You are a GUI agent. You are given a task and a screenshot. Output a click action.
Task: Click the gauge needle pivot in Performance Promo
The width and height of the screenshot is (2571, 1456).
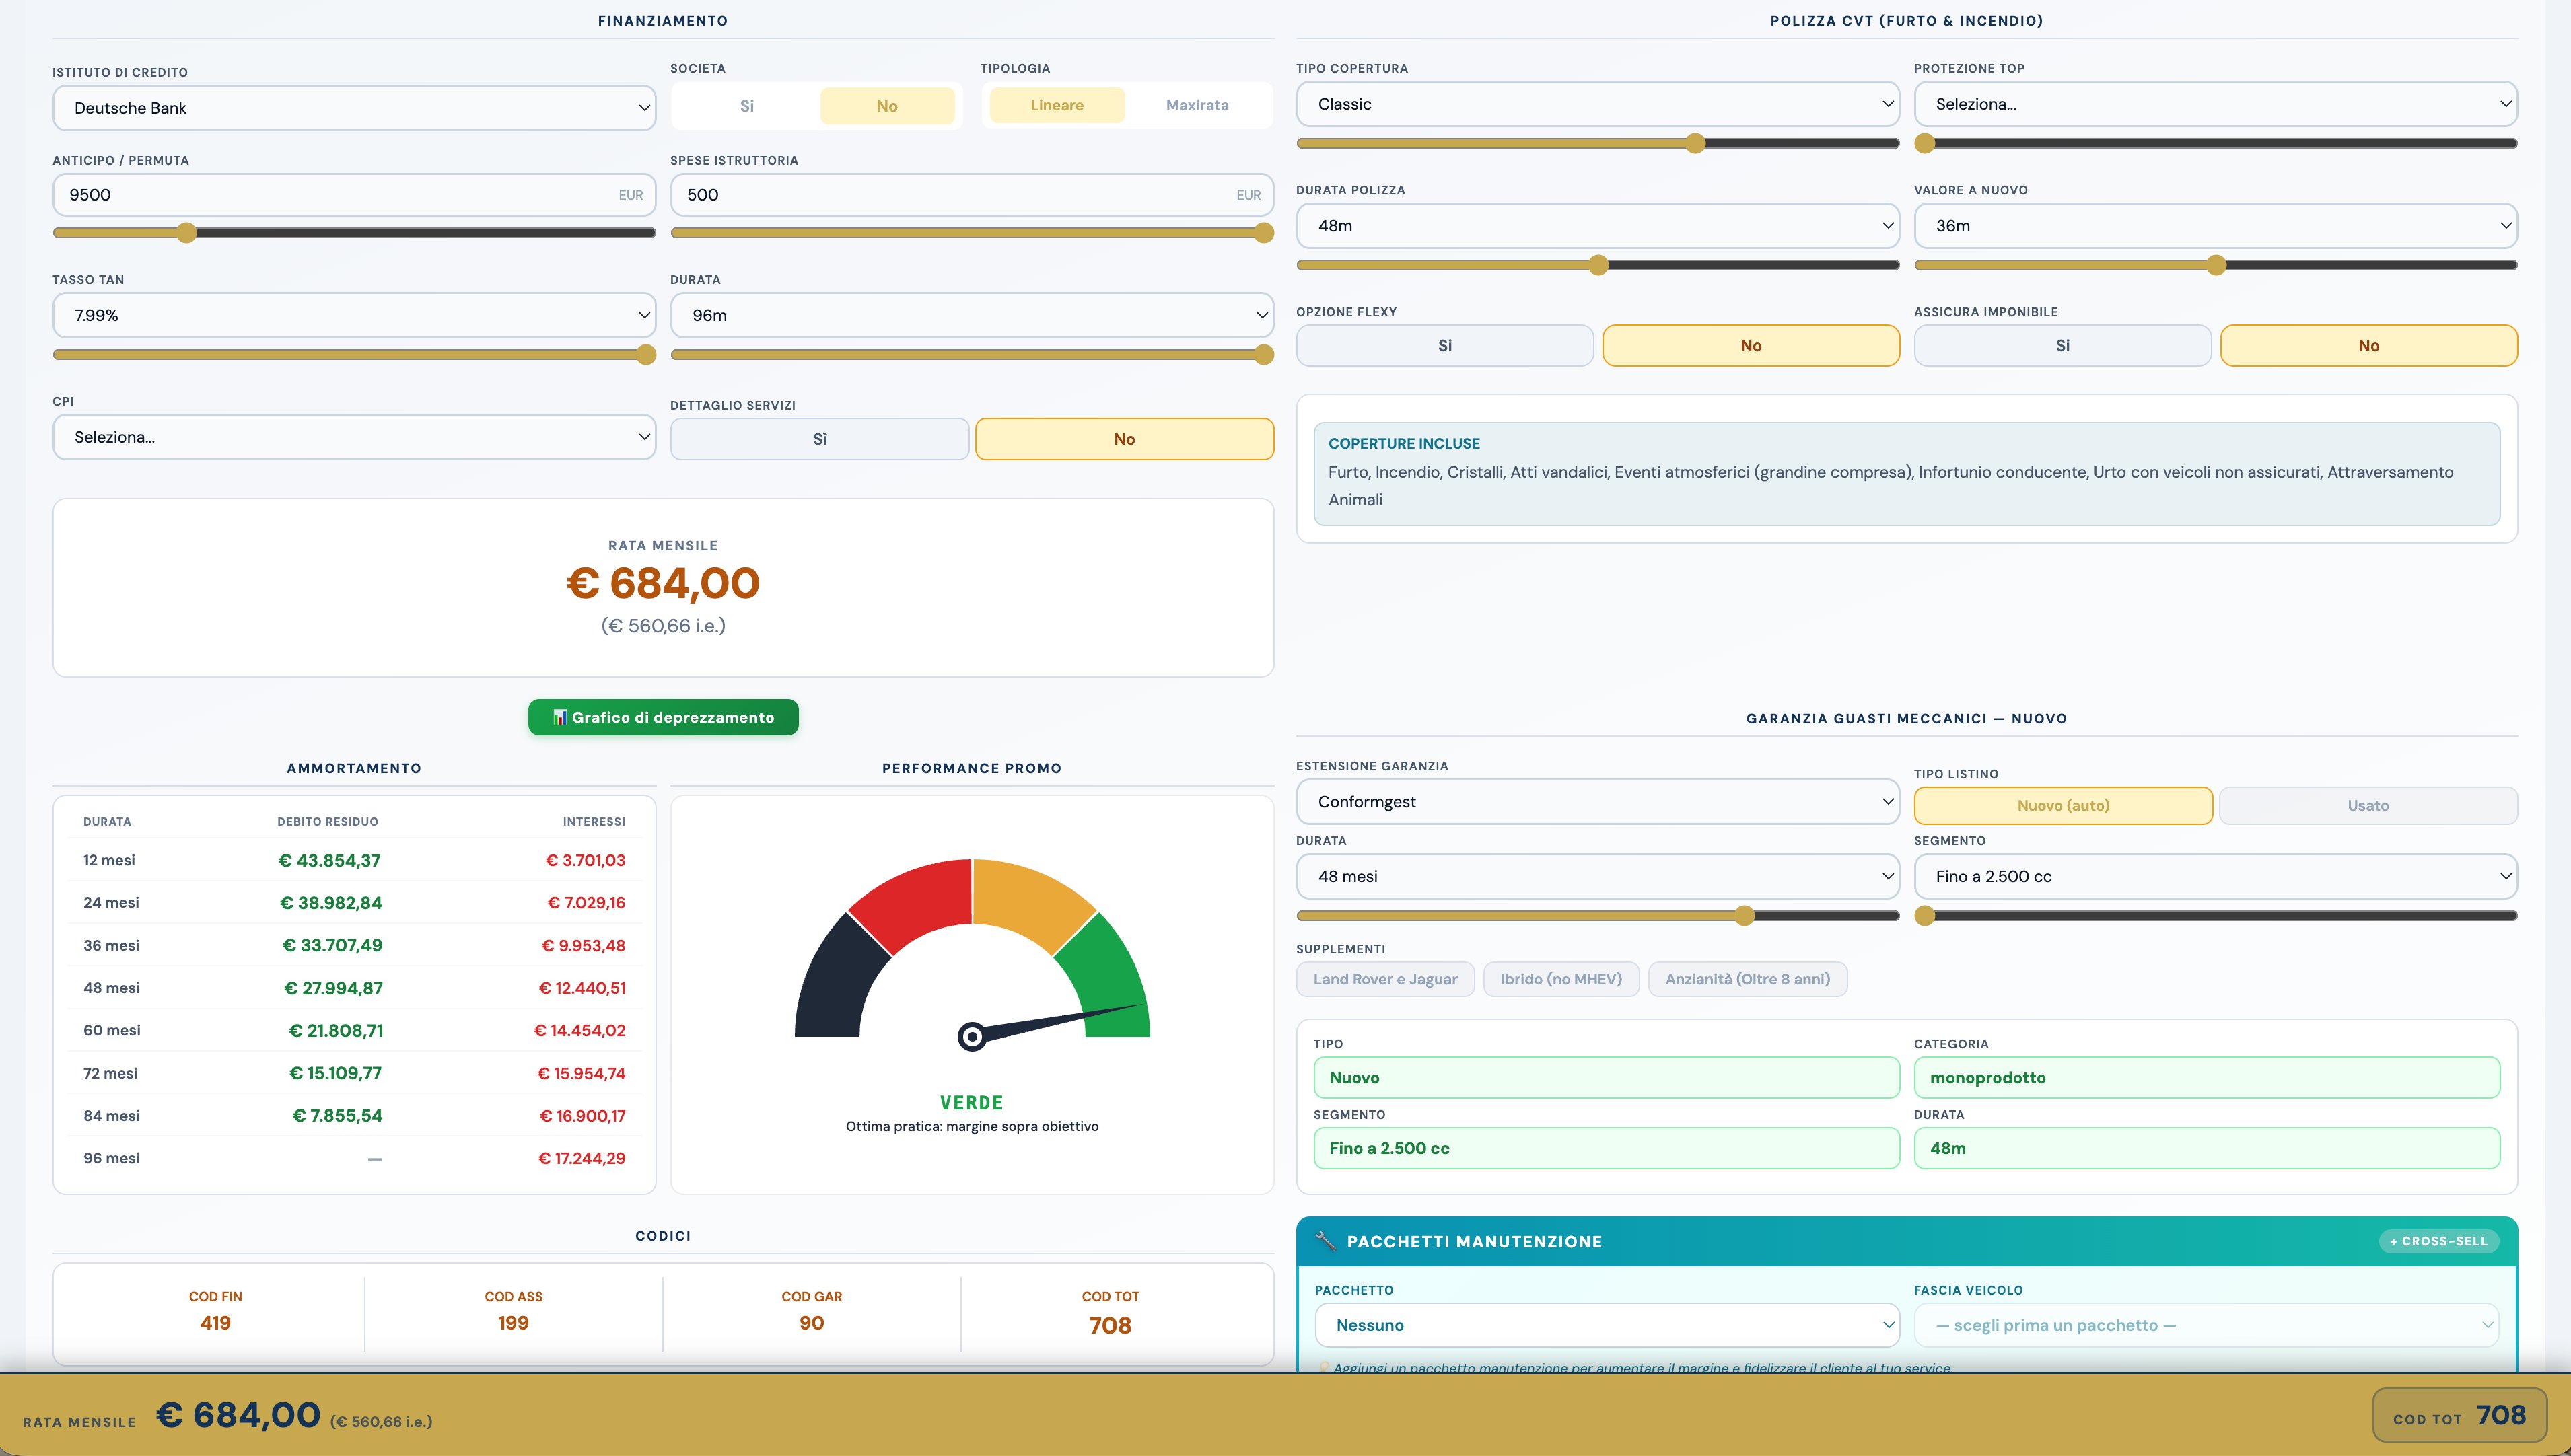tap(971, 1037)
